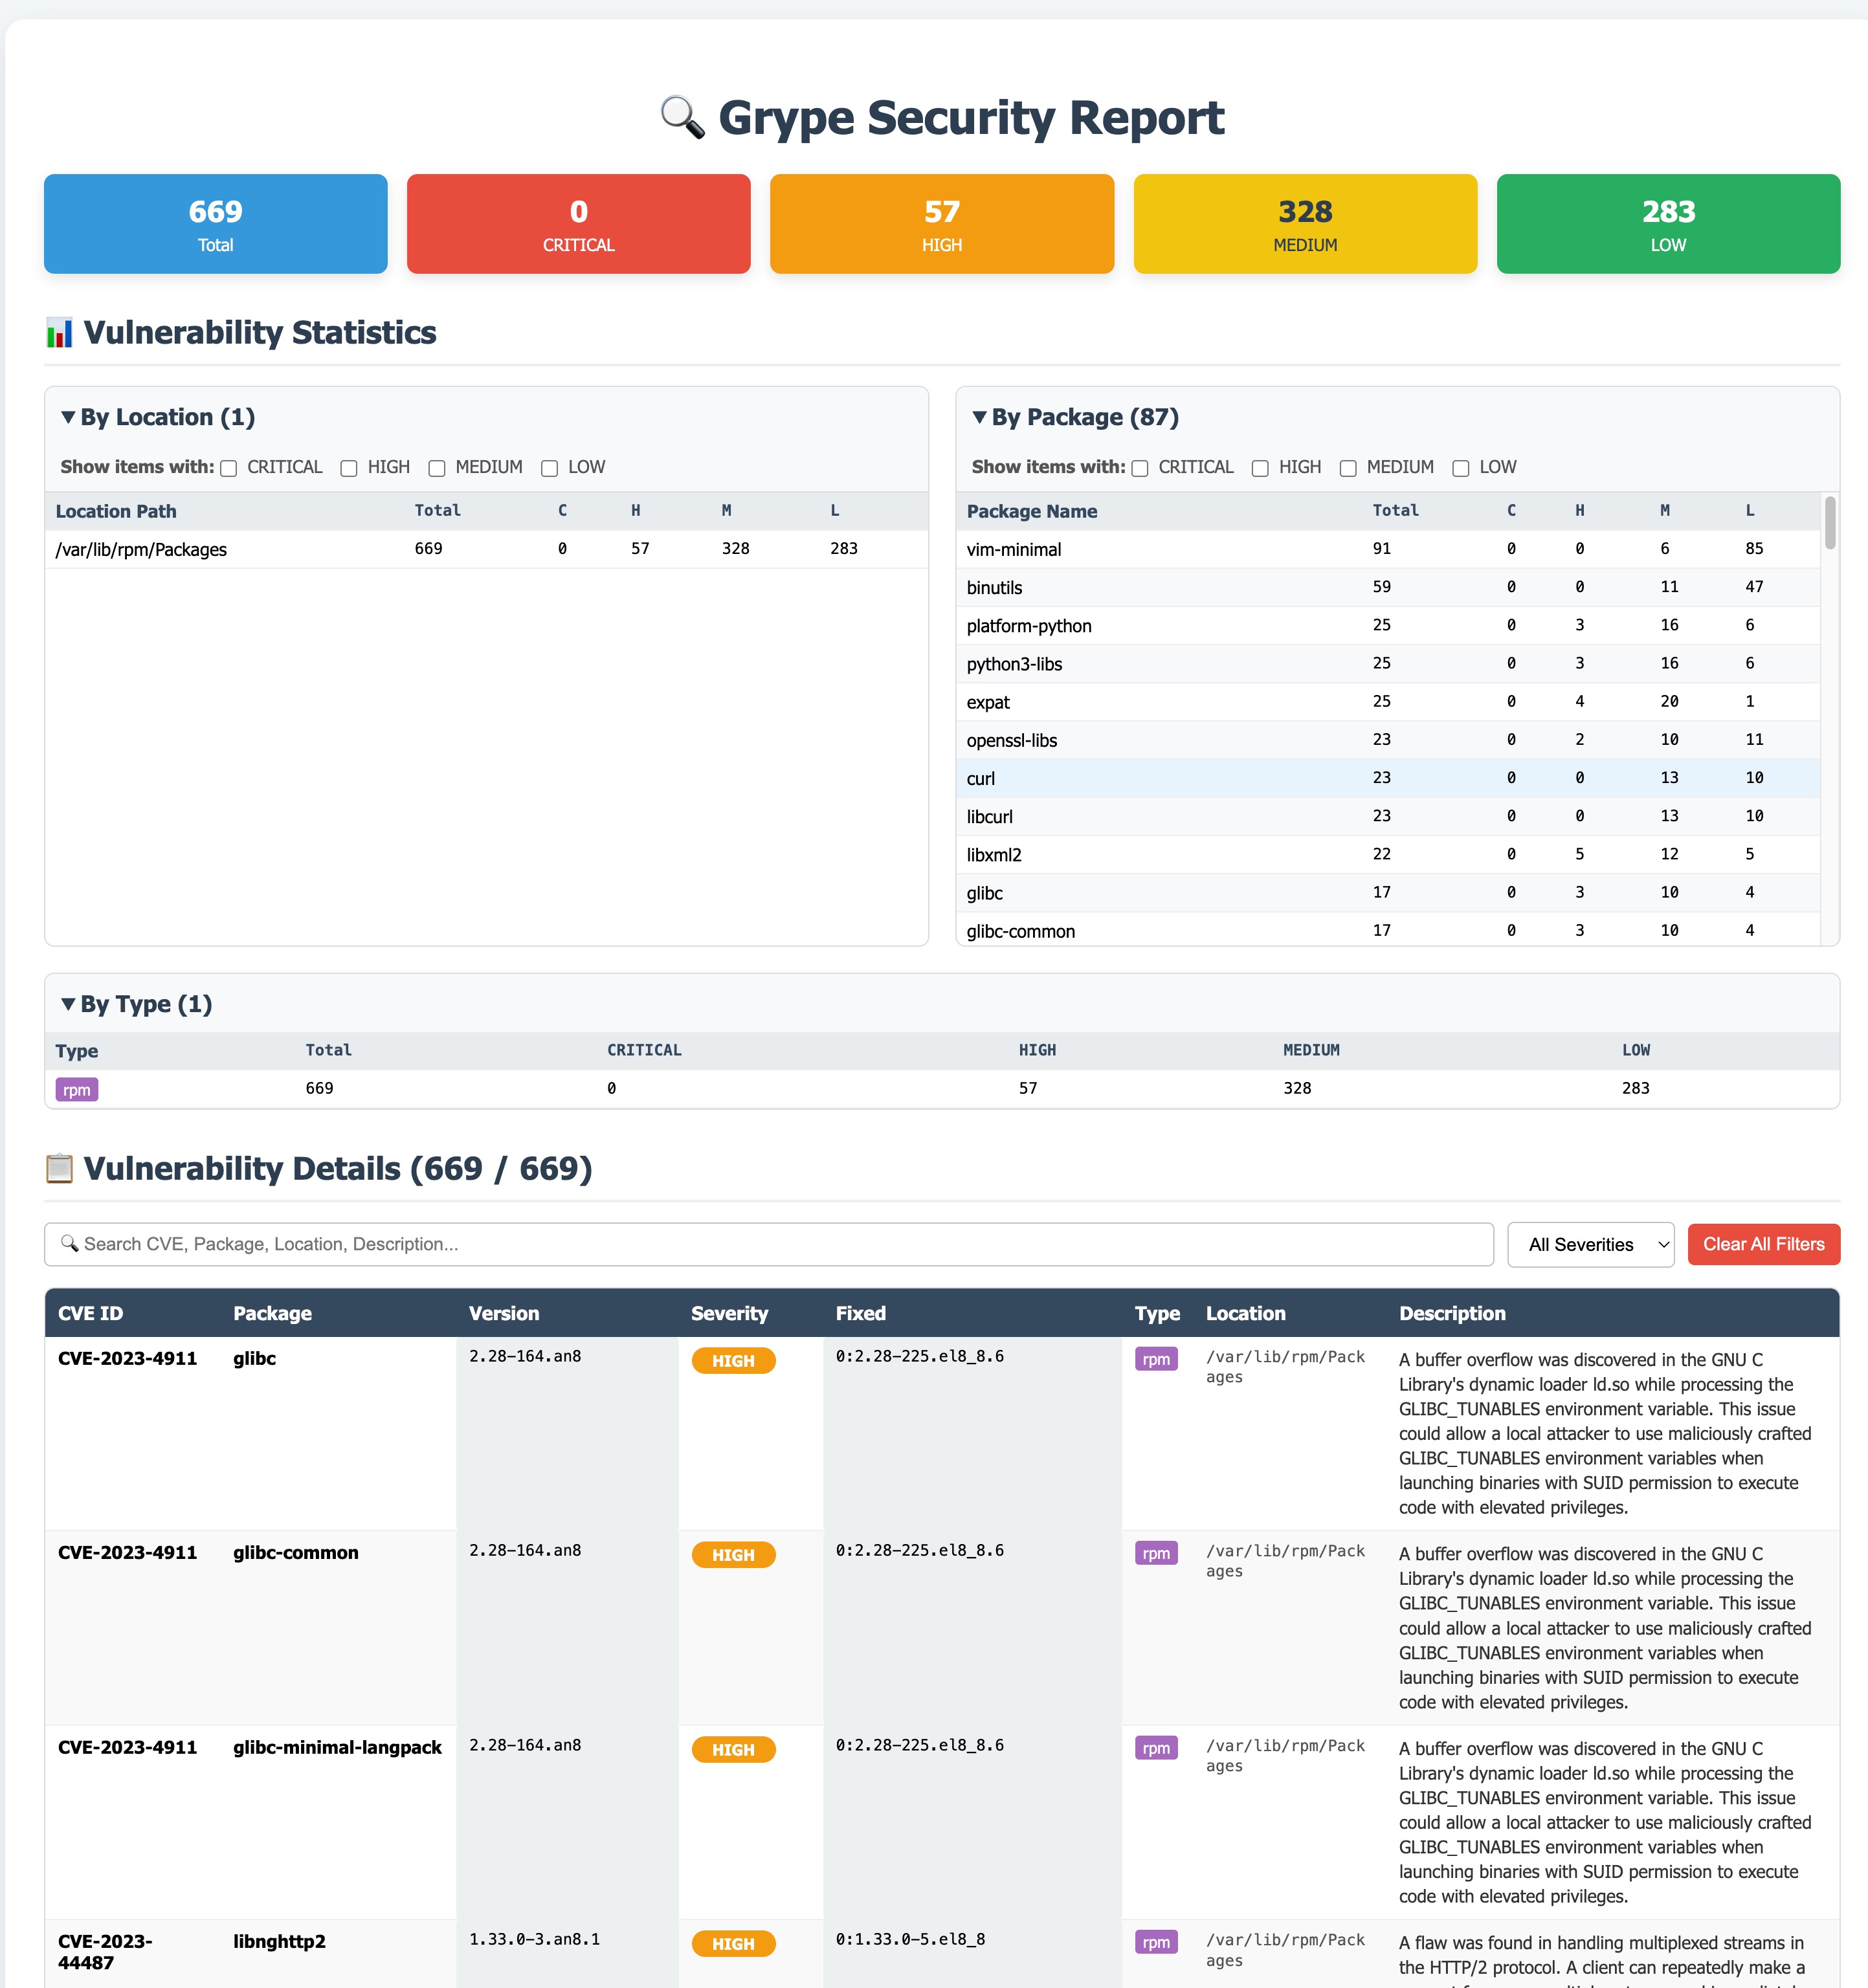Check HIGH filter in By Package panel
Image resolution: width=1868 pixels, height=1988 pixels.
[1260, 468]
